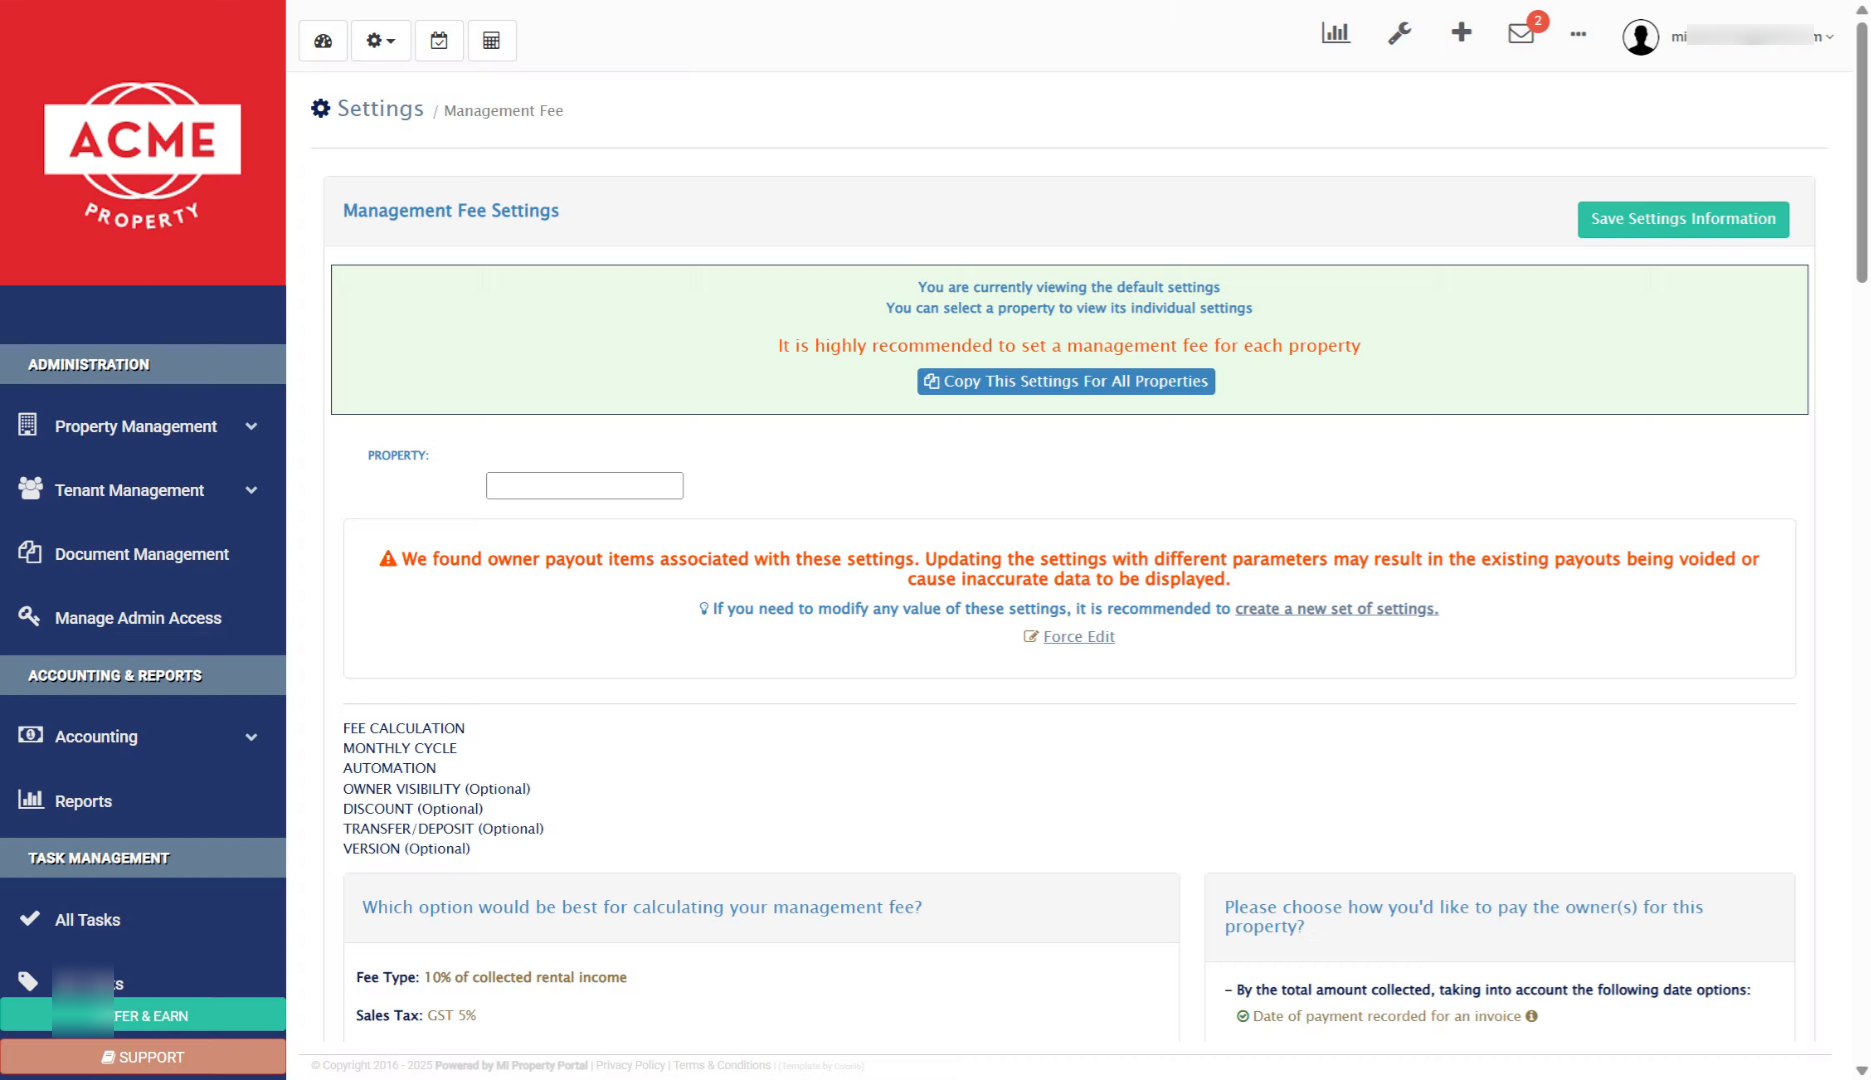This screenshot has height=1080, width=1871.
Task: Open the calendar check icon
Action: 439,41
